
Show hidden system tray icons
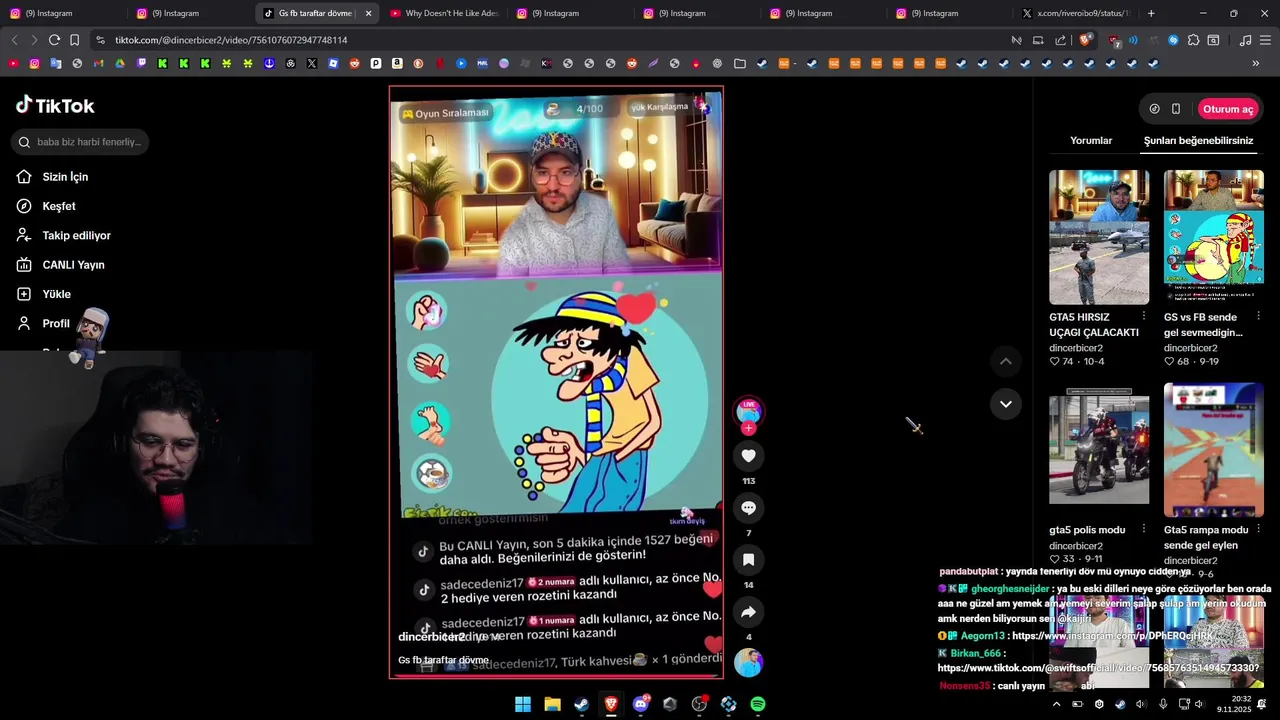point(1056,704)
